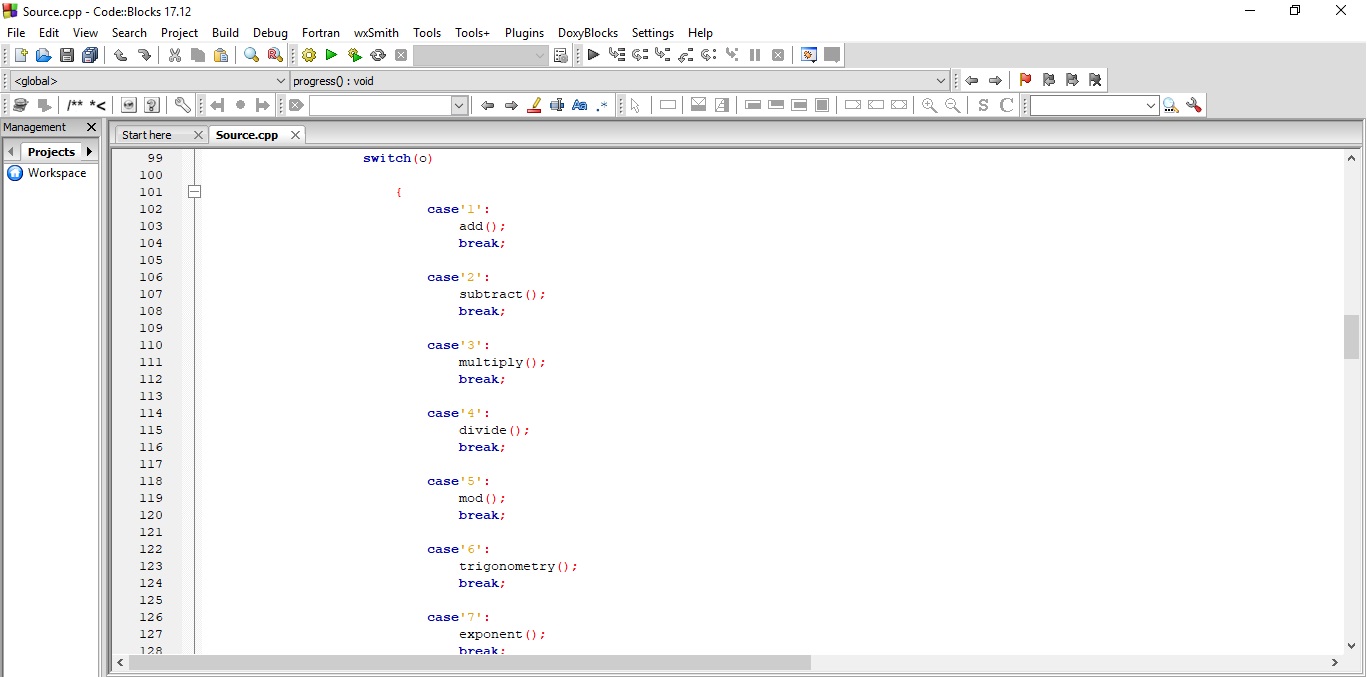Toggle regex search .* icon
This screenshot has width=1367, height=677.
602,105
